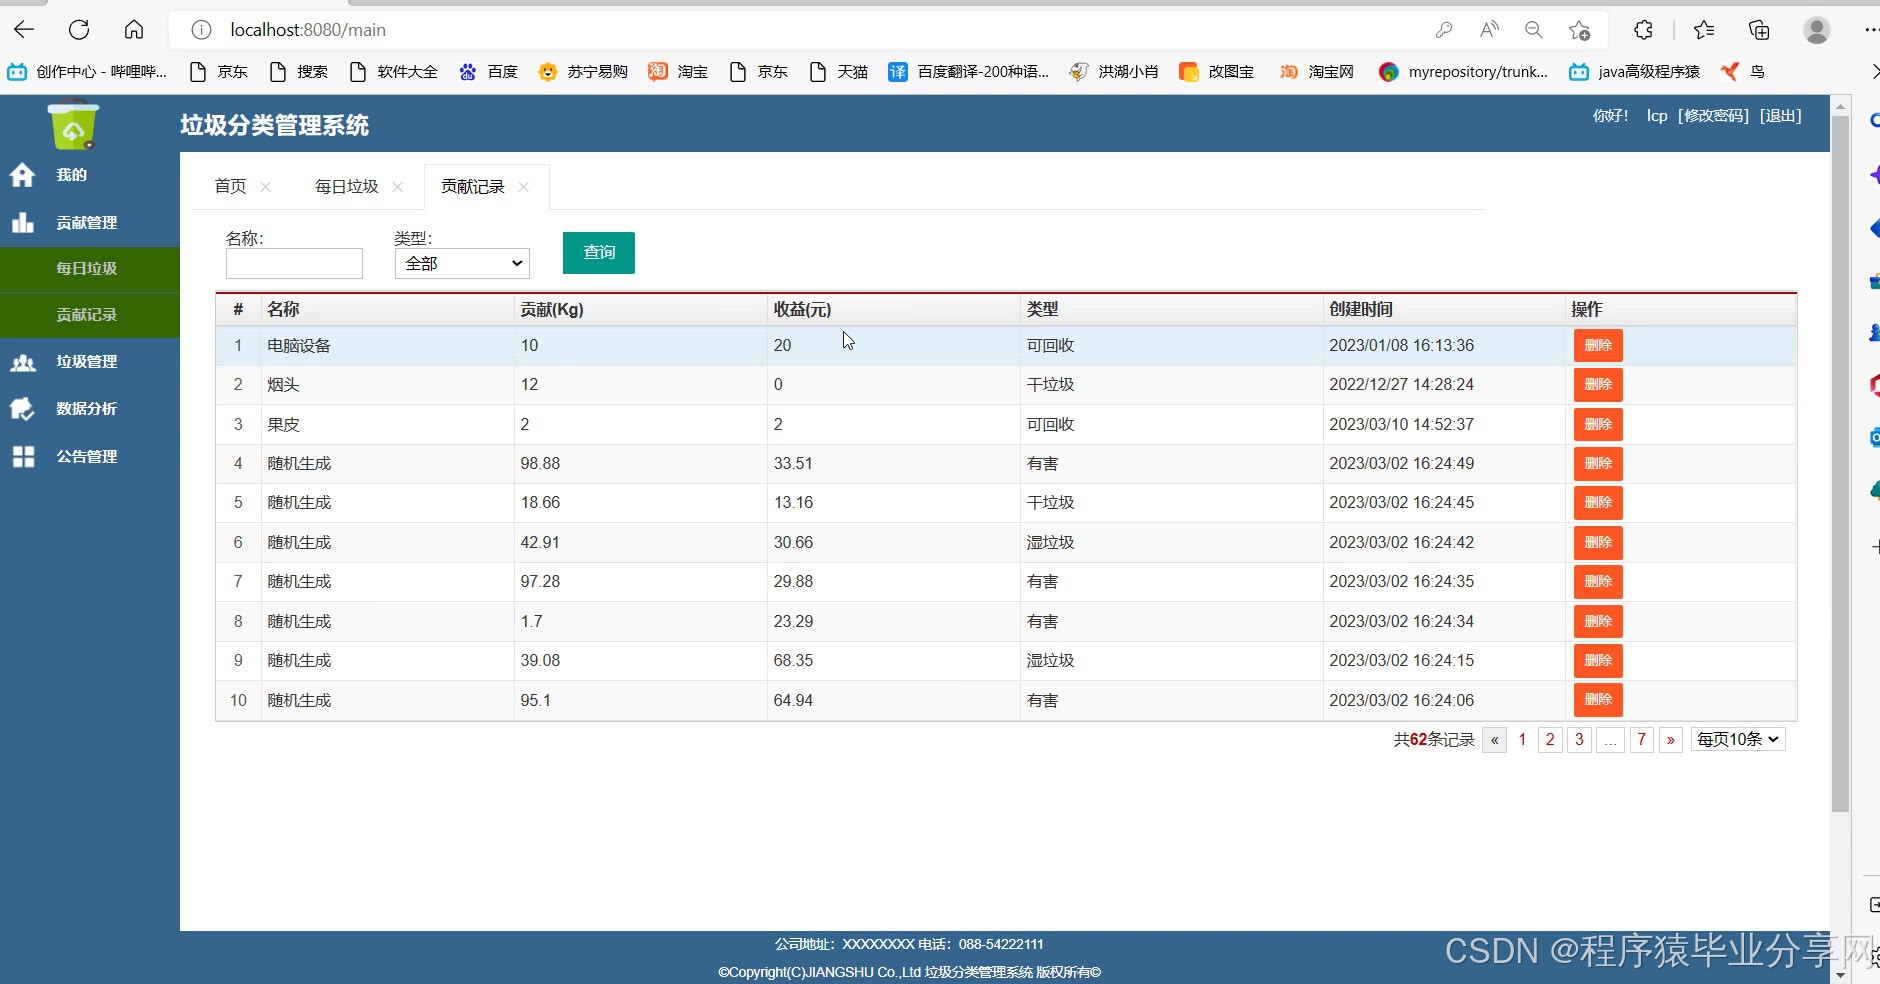Screen dimensions: 1880x984
Task: Open the 类型 dropdown showing 全部
Action: [462, 263]
